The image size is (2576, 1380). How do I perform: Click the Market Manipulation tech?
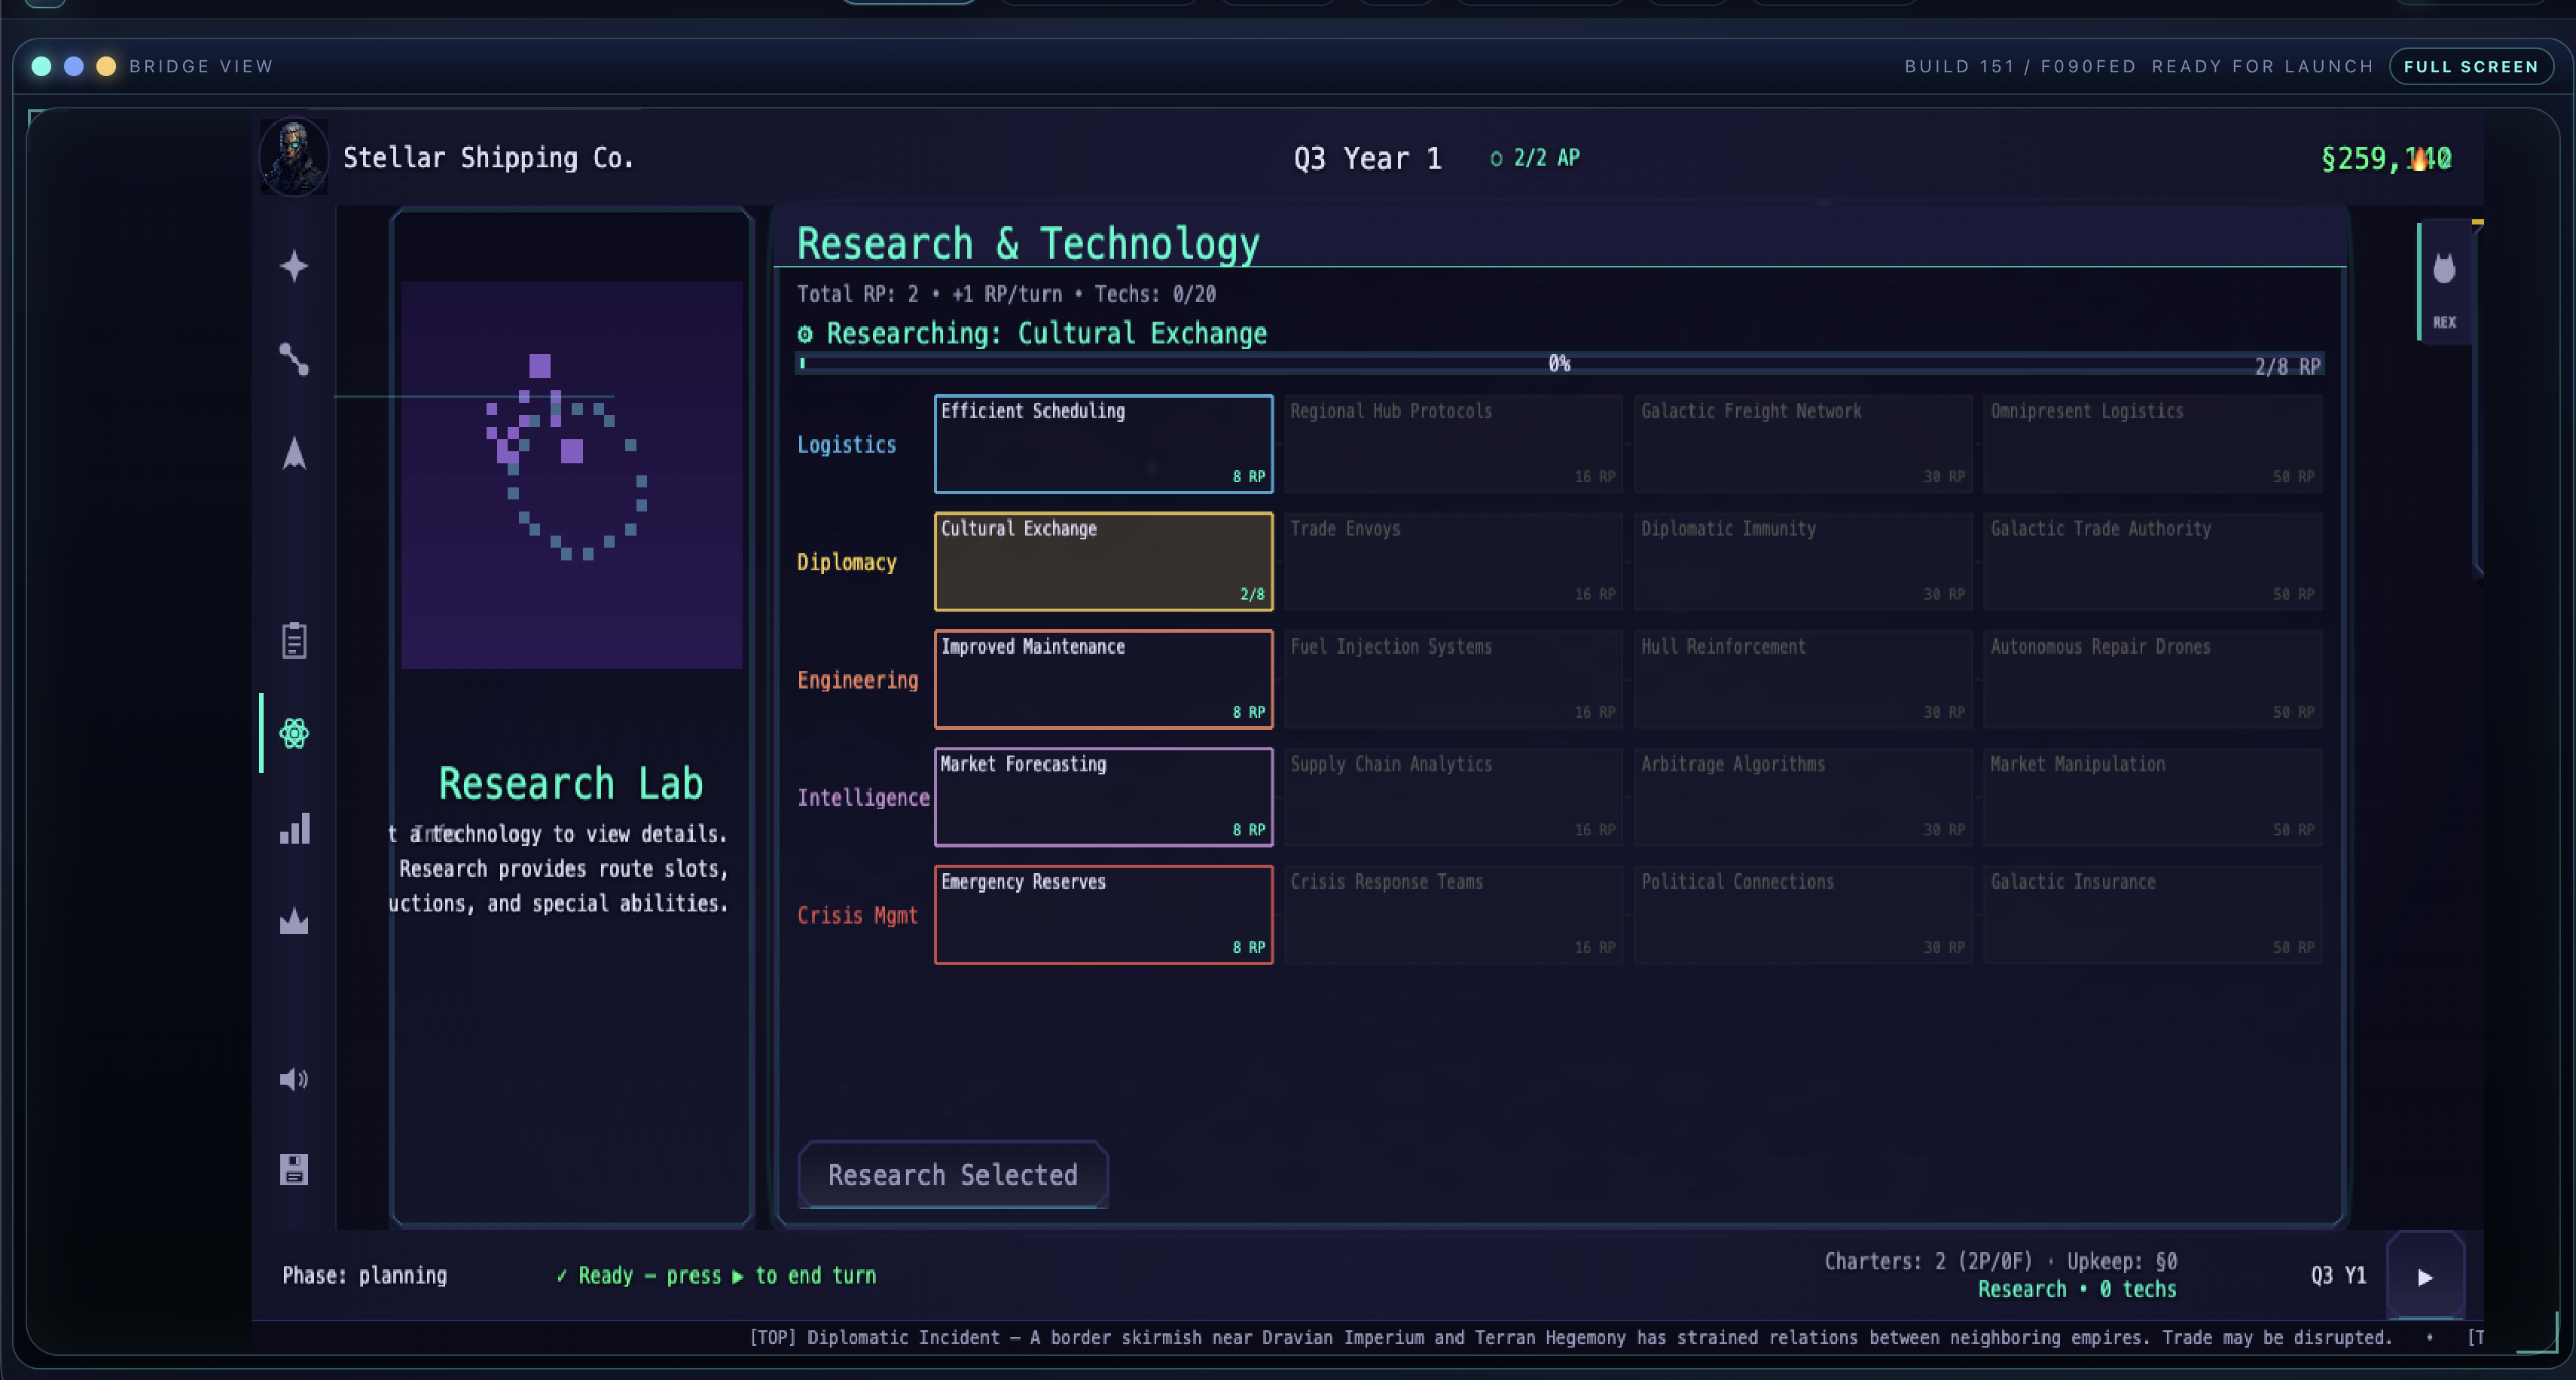2152,797
